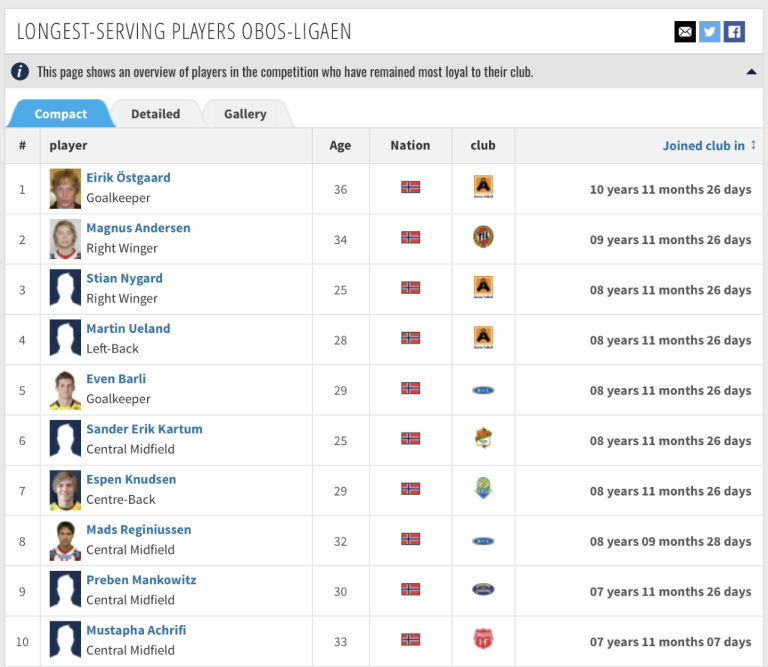Switch to the Detailed tab
This screenshot has height=667, width=768.
155,114
